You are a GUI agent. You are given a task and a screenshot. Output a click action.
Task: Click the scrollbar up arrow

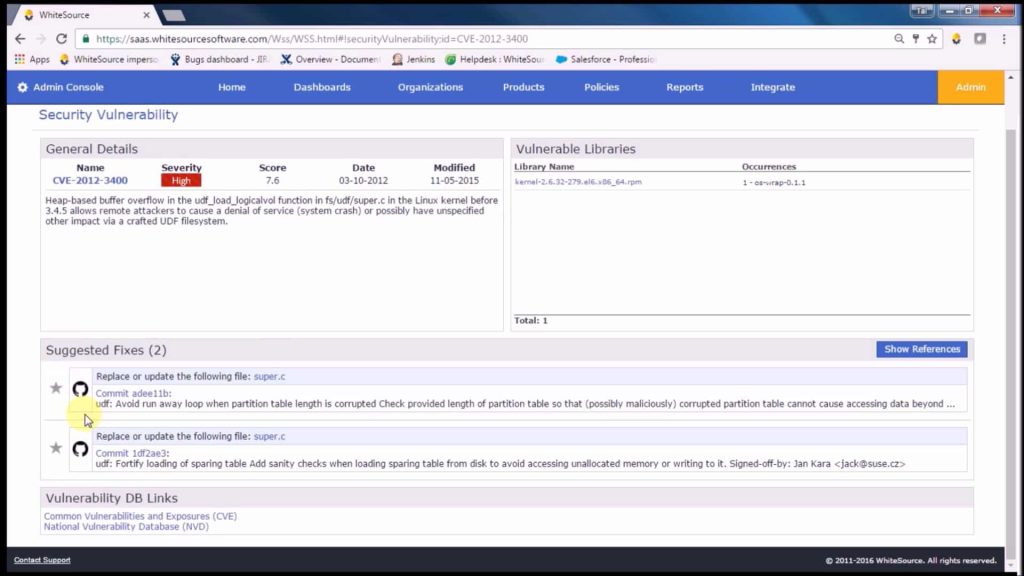(x=1011, y=78)
